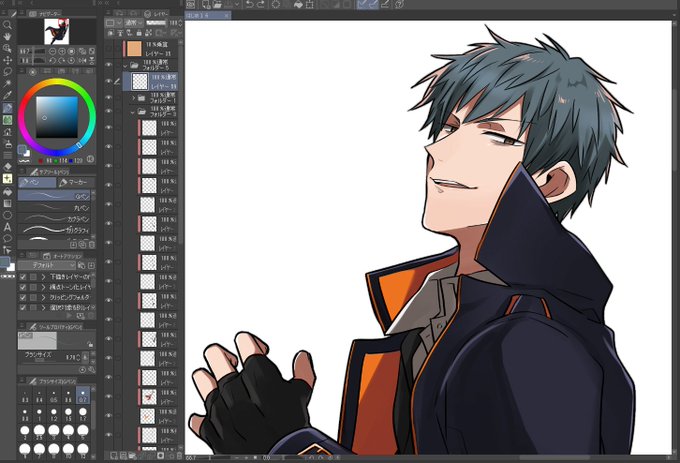The height and width of the screenshot is (463, 680).
Task: Select the Move layer tool
Action: click(7, 60)
